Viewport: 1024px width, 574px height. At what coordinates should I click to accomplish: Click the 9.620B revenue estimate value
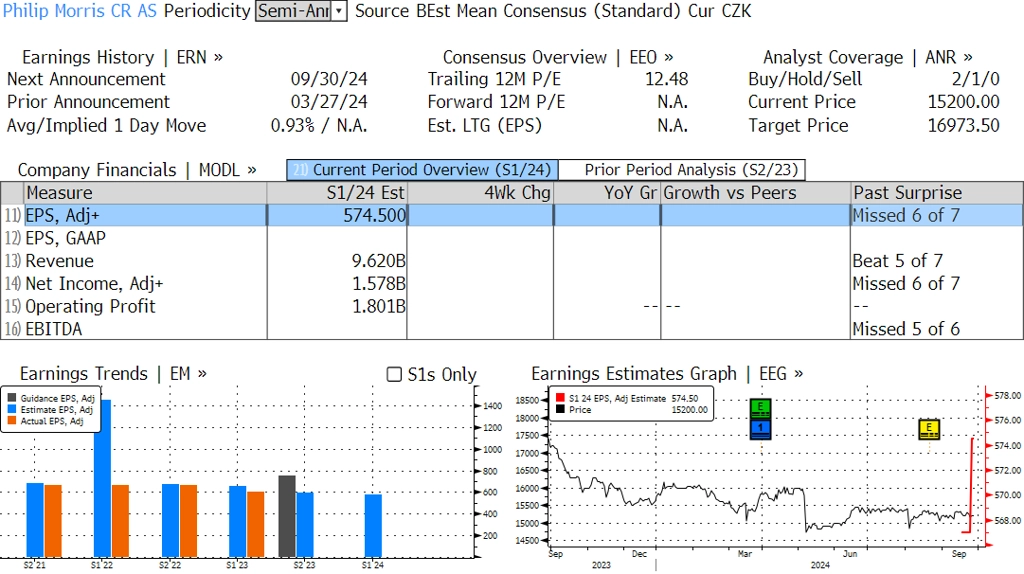tap(378, 261)
